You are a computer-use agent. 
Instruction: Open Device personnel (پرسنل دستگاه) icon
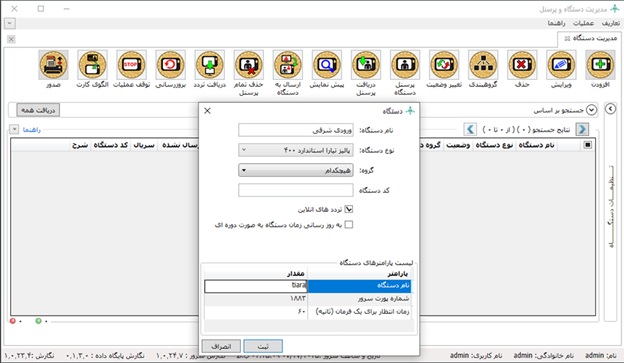(405, 65)
